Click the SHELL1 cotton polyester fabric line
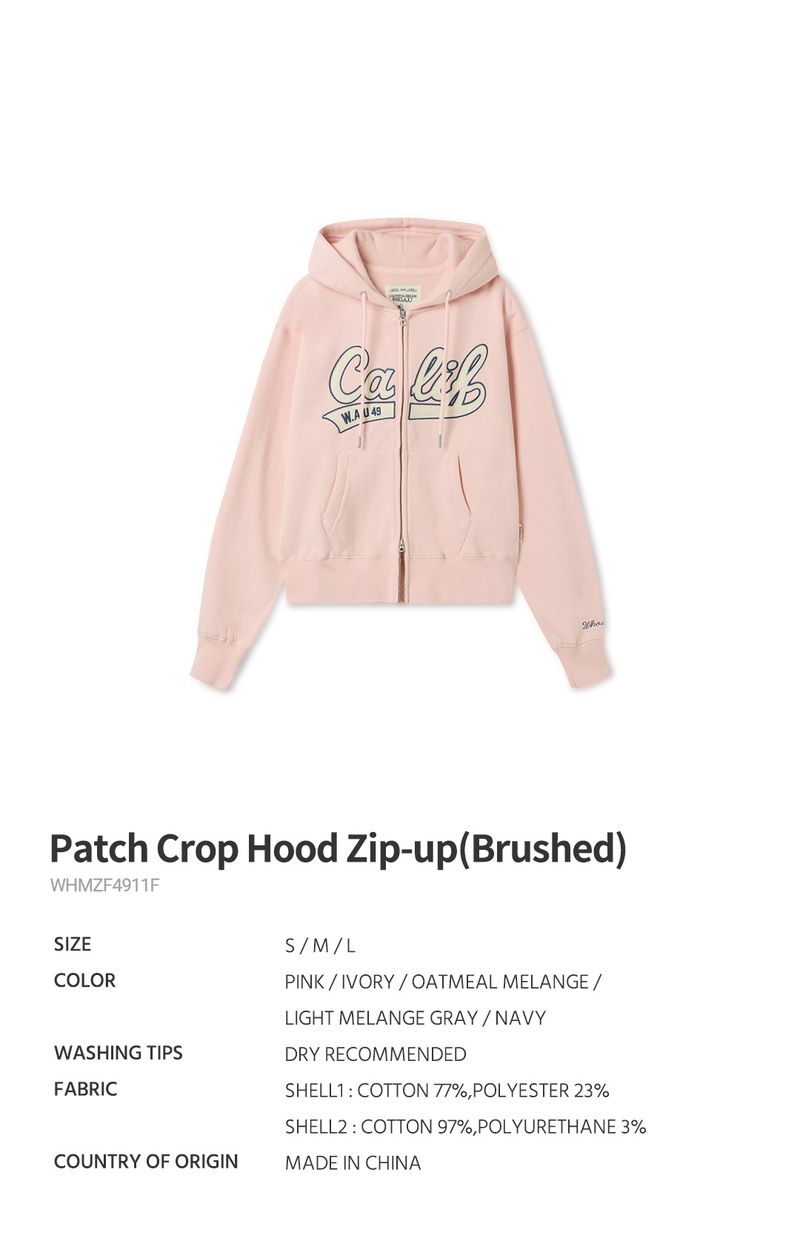This screenshot has width=800, height=1236. coord(447,1090)
